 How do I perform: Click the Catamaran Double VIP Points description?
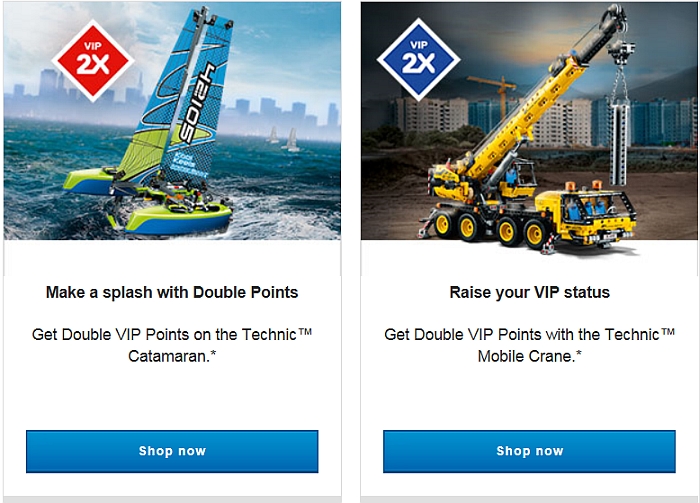pos(172,345)
